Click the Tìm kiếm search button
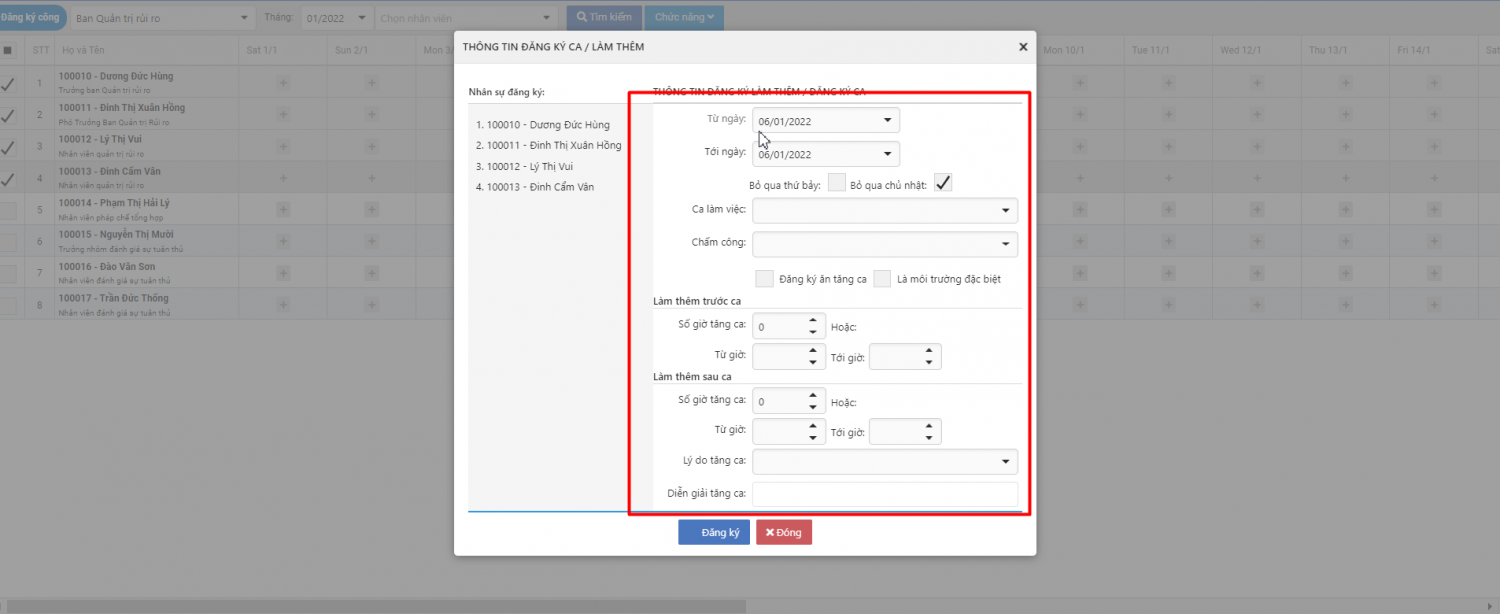The height and width of the screenshot is (614, 1500). click(x=604, y=17)
